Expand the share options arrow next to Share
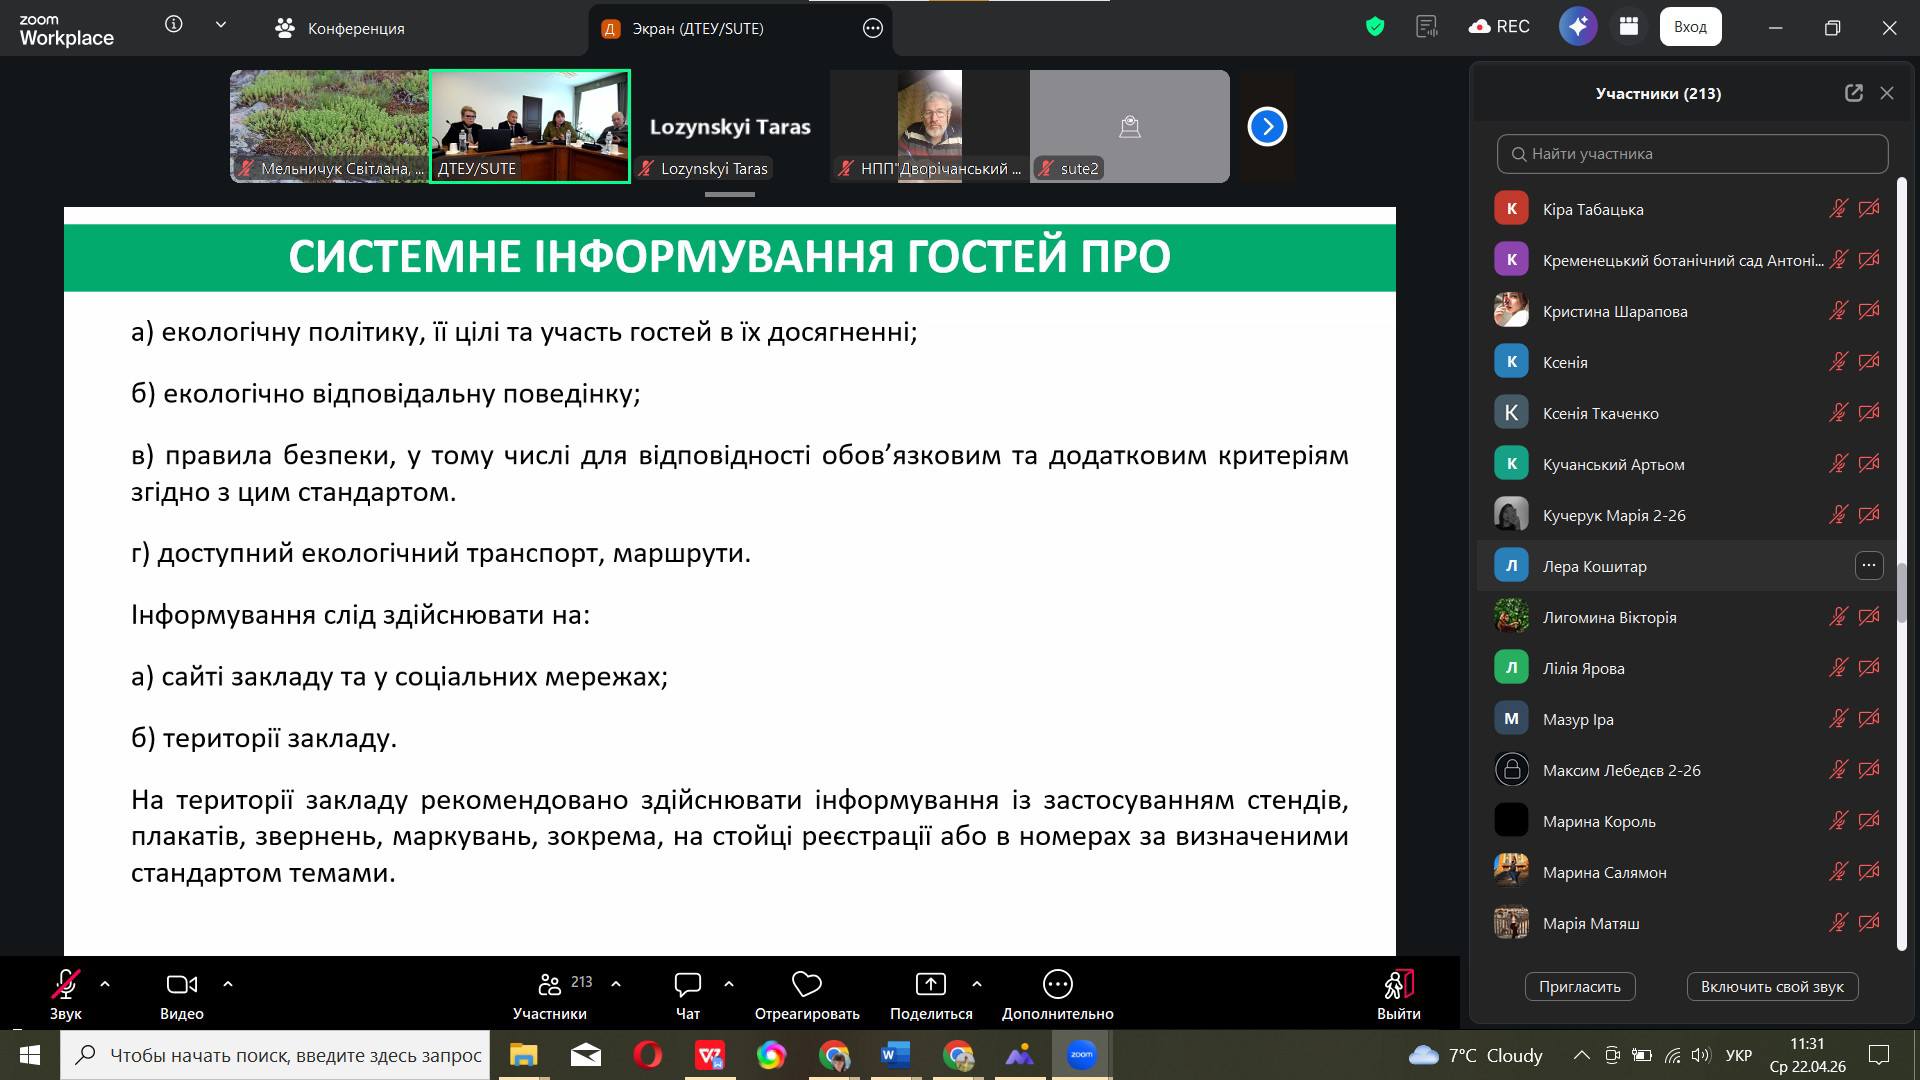 (977, 984)
